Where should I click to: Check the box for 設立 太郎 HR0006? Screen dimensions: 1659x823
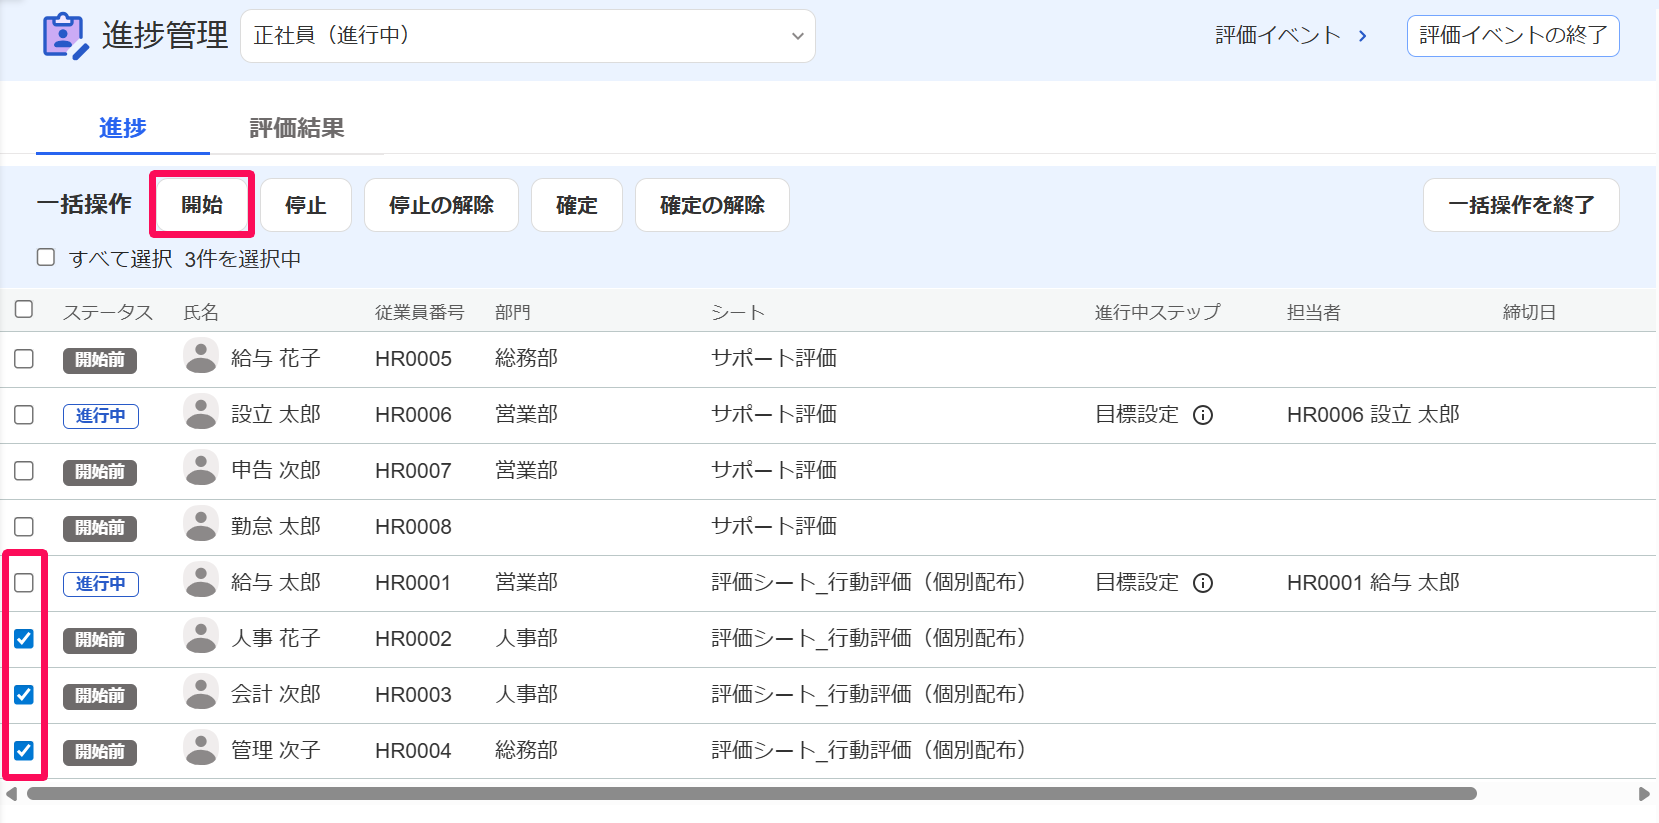[x=24, y=415]
